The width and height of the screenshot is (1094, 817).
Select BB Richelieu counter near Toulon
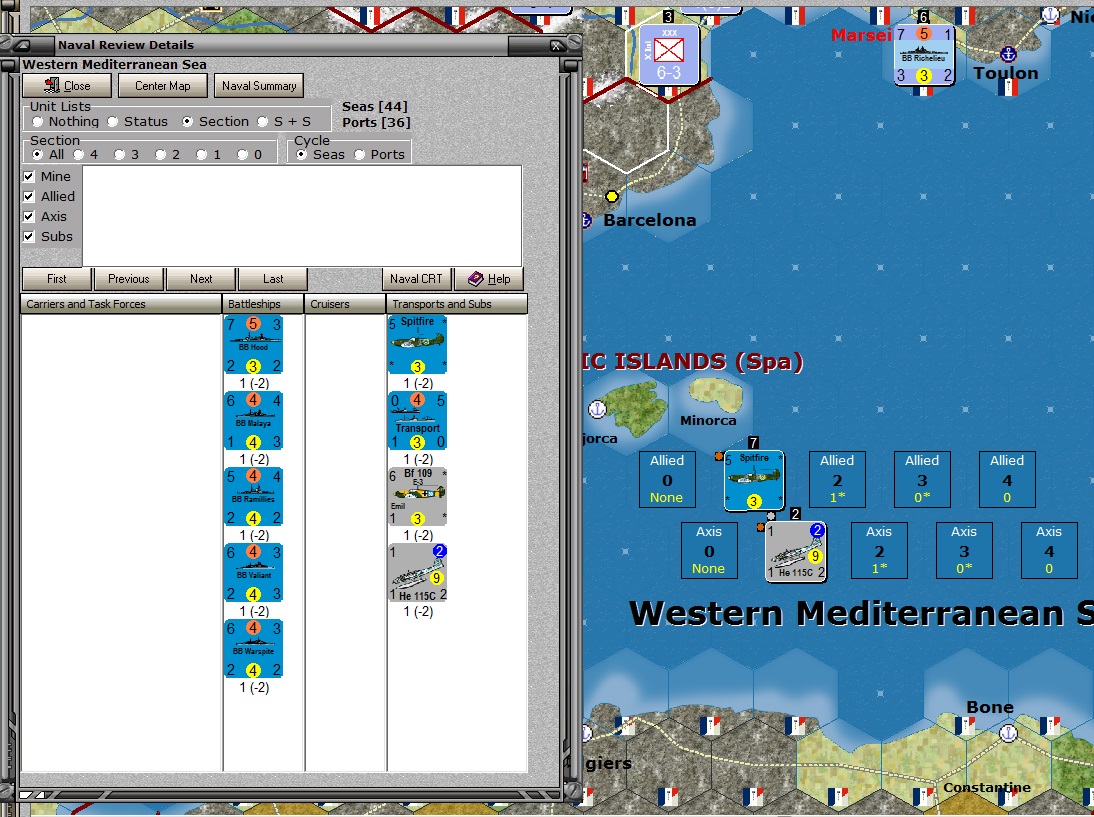pos(924,54)
